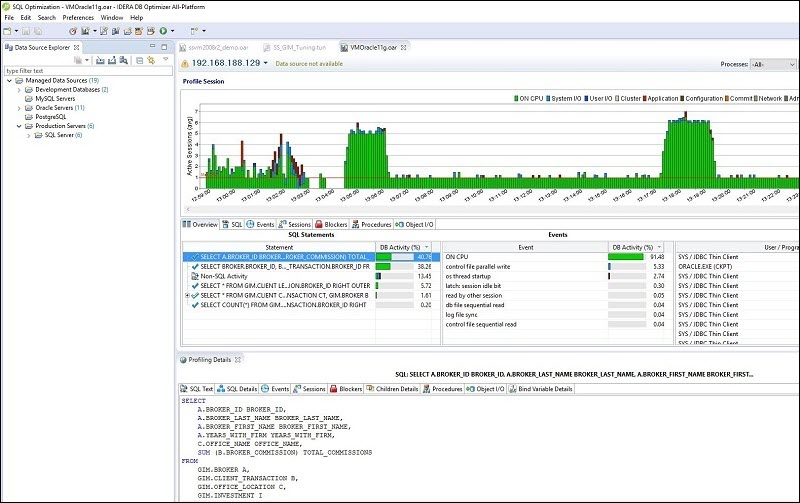Open the Edit menu
Image resolution: width=800 pixels, height=503 pixels.
coord(26,17)
